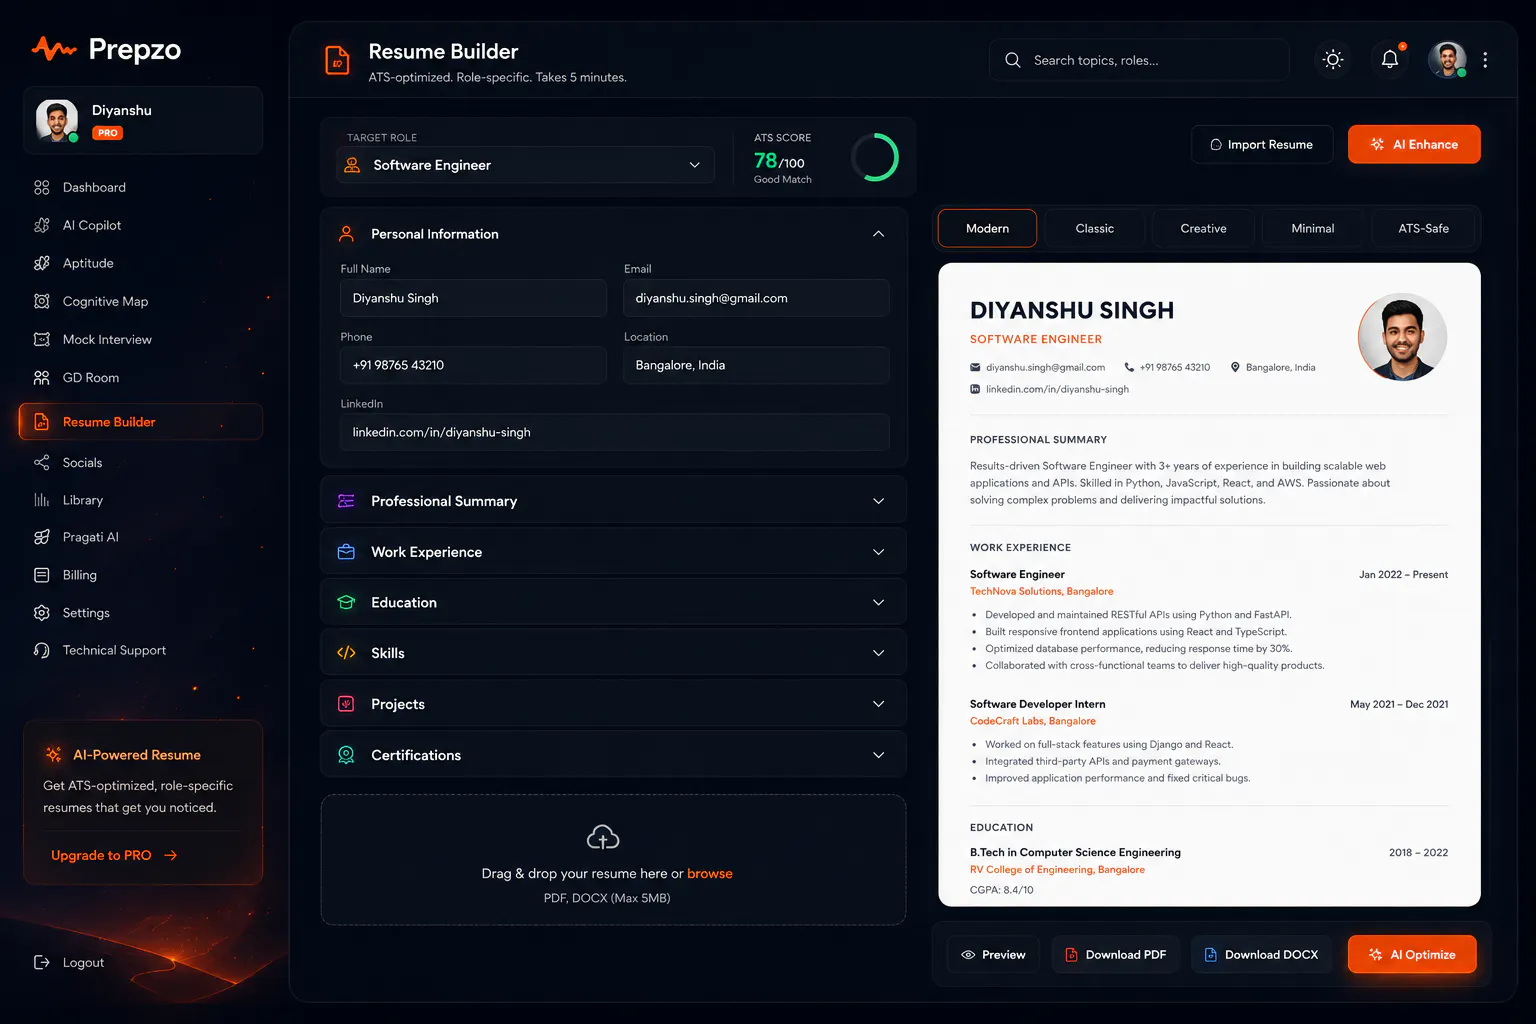Expand Skills section chevron

(x=878, y=653)
